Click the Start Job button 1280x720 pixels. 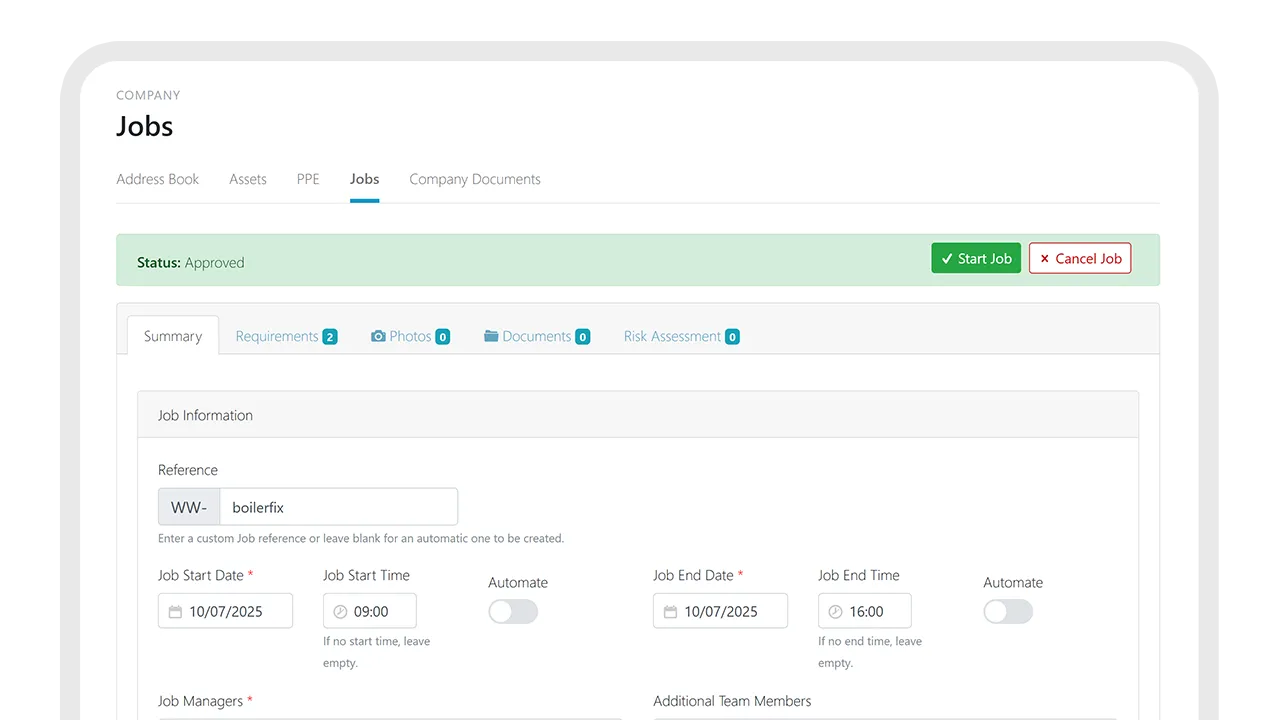(976, 258)
